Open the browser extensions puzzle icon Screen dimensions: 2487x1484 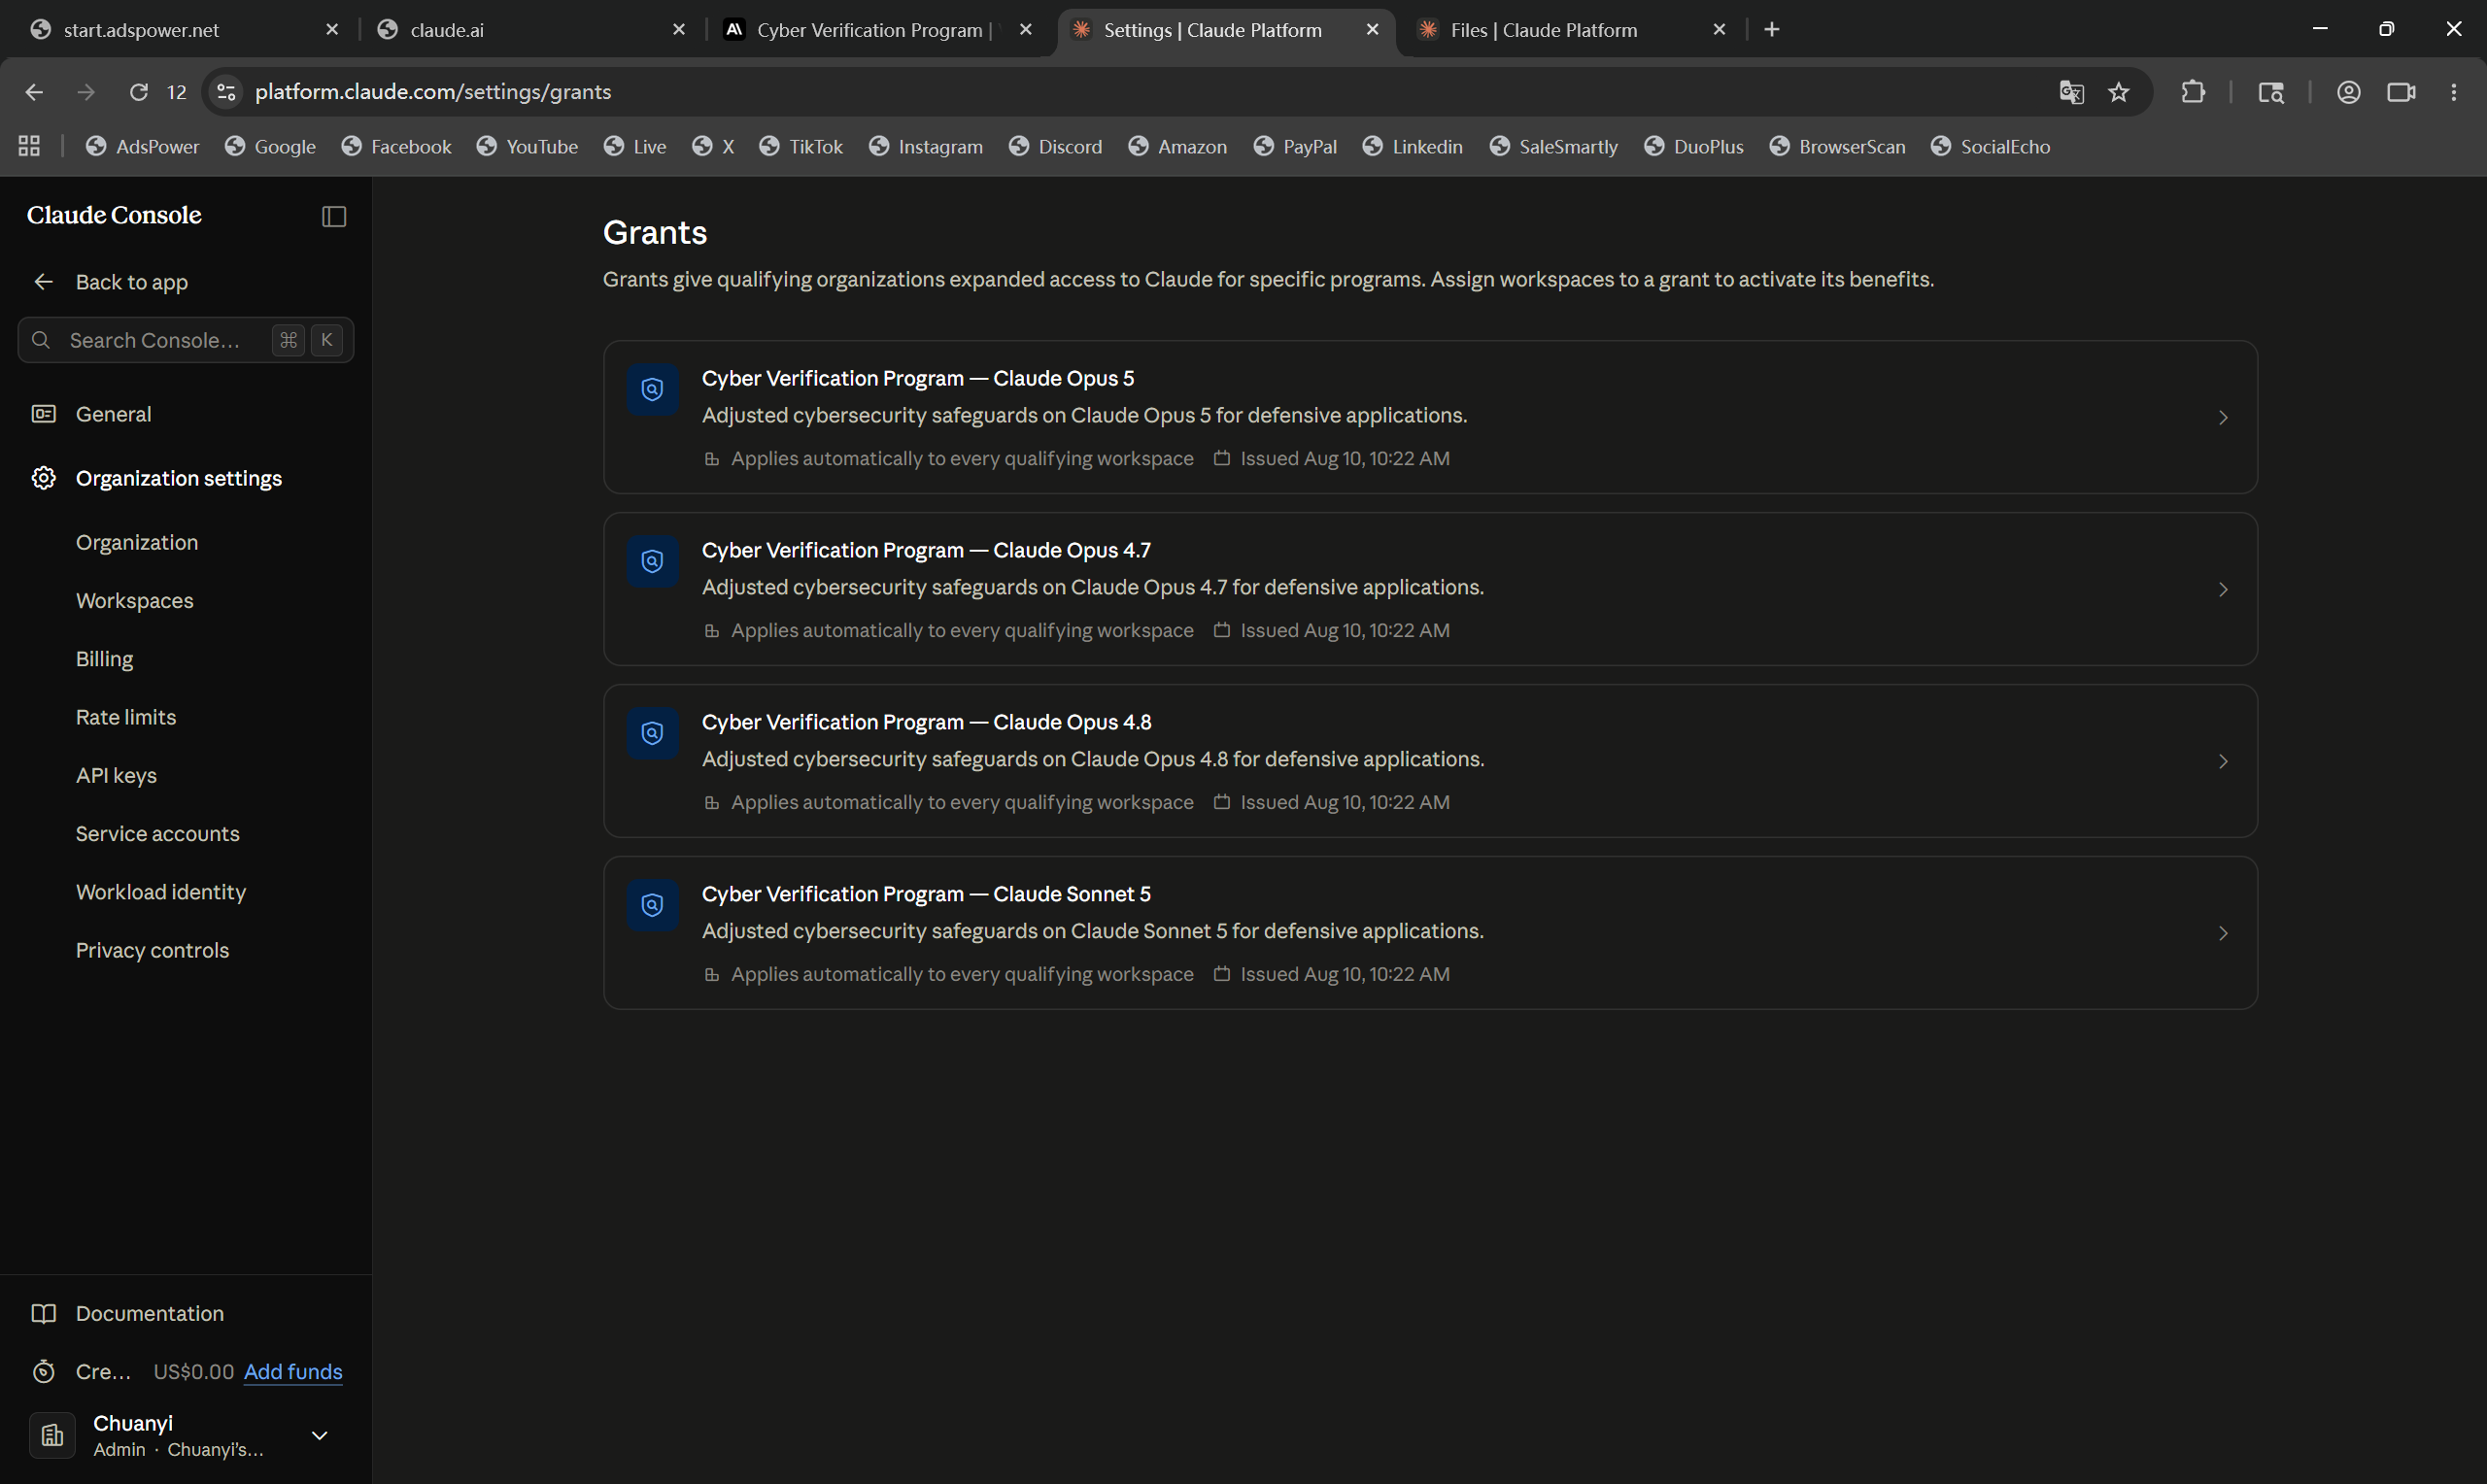tap(2192, 92)
